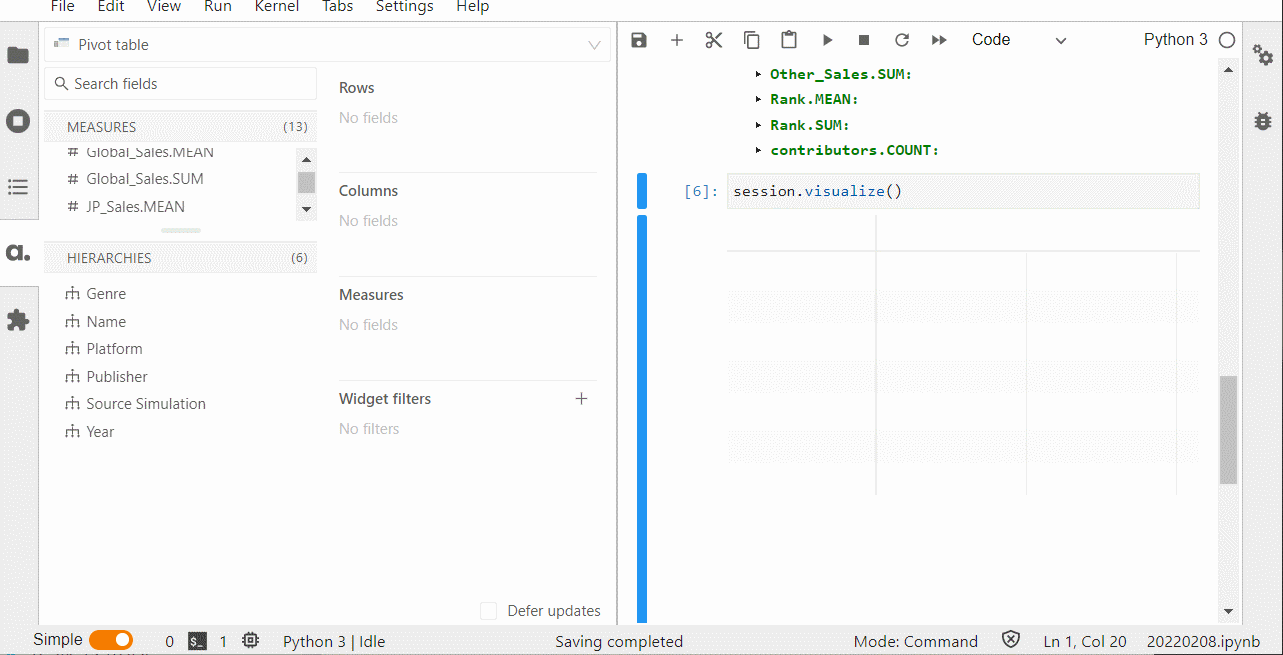Open the Pivot table widget dropdown
Image resolution: width=1283 pixels, height=655 pixels.
(327, 45)
